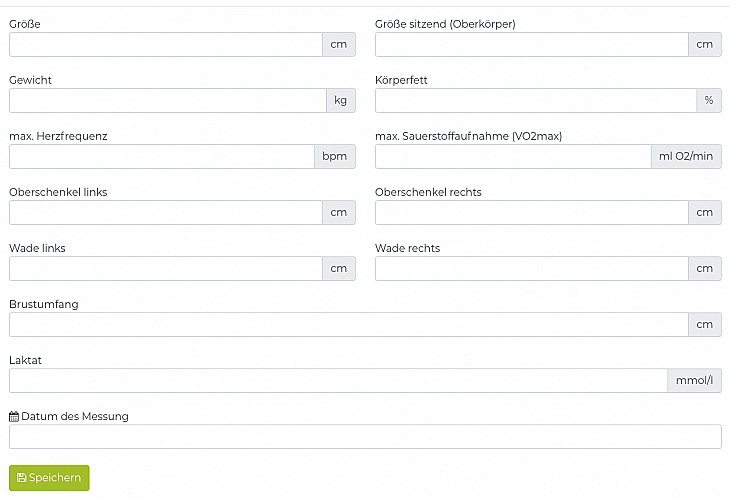The width and height of the screenshot is (730, 498).
Task: Select the Oberschenkel rechts input
Action: pyautogui.click(x=531, y=213)
